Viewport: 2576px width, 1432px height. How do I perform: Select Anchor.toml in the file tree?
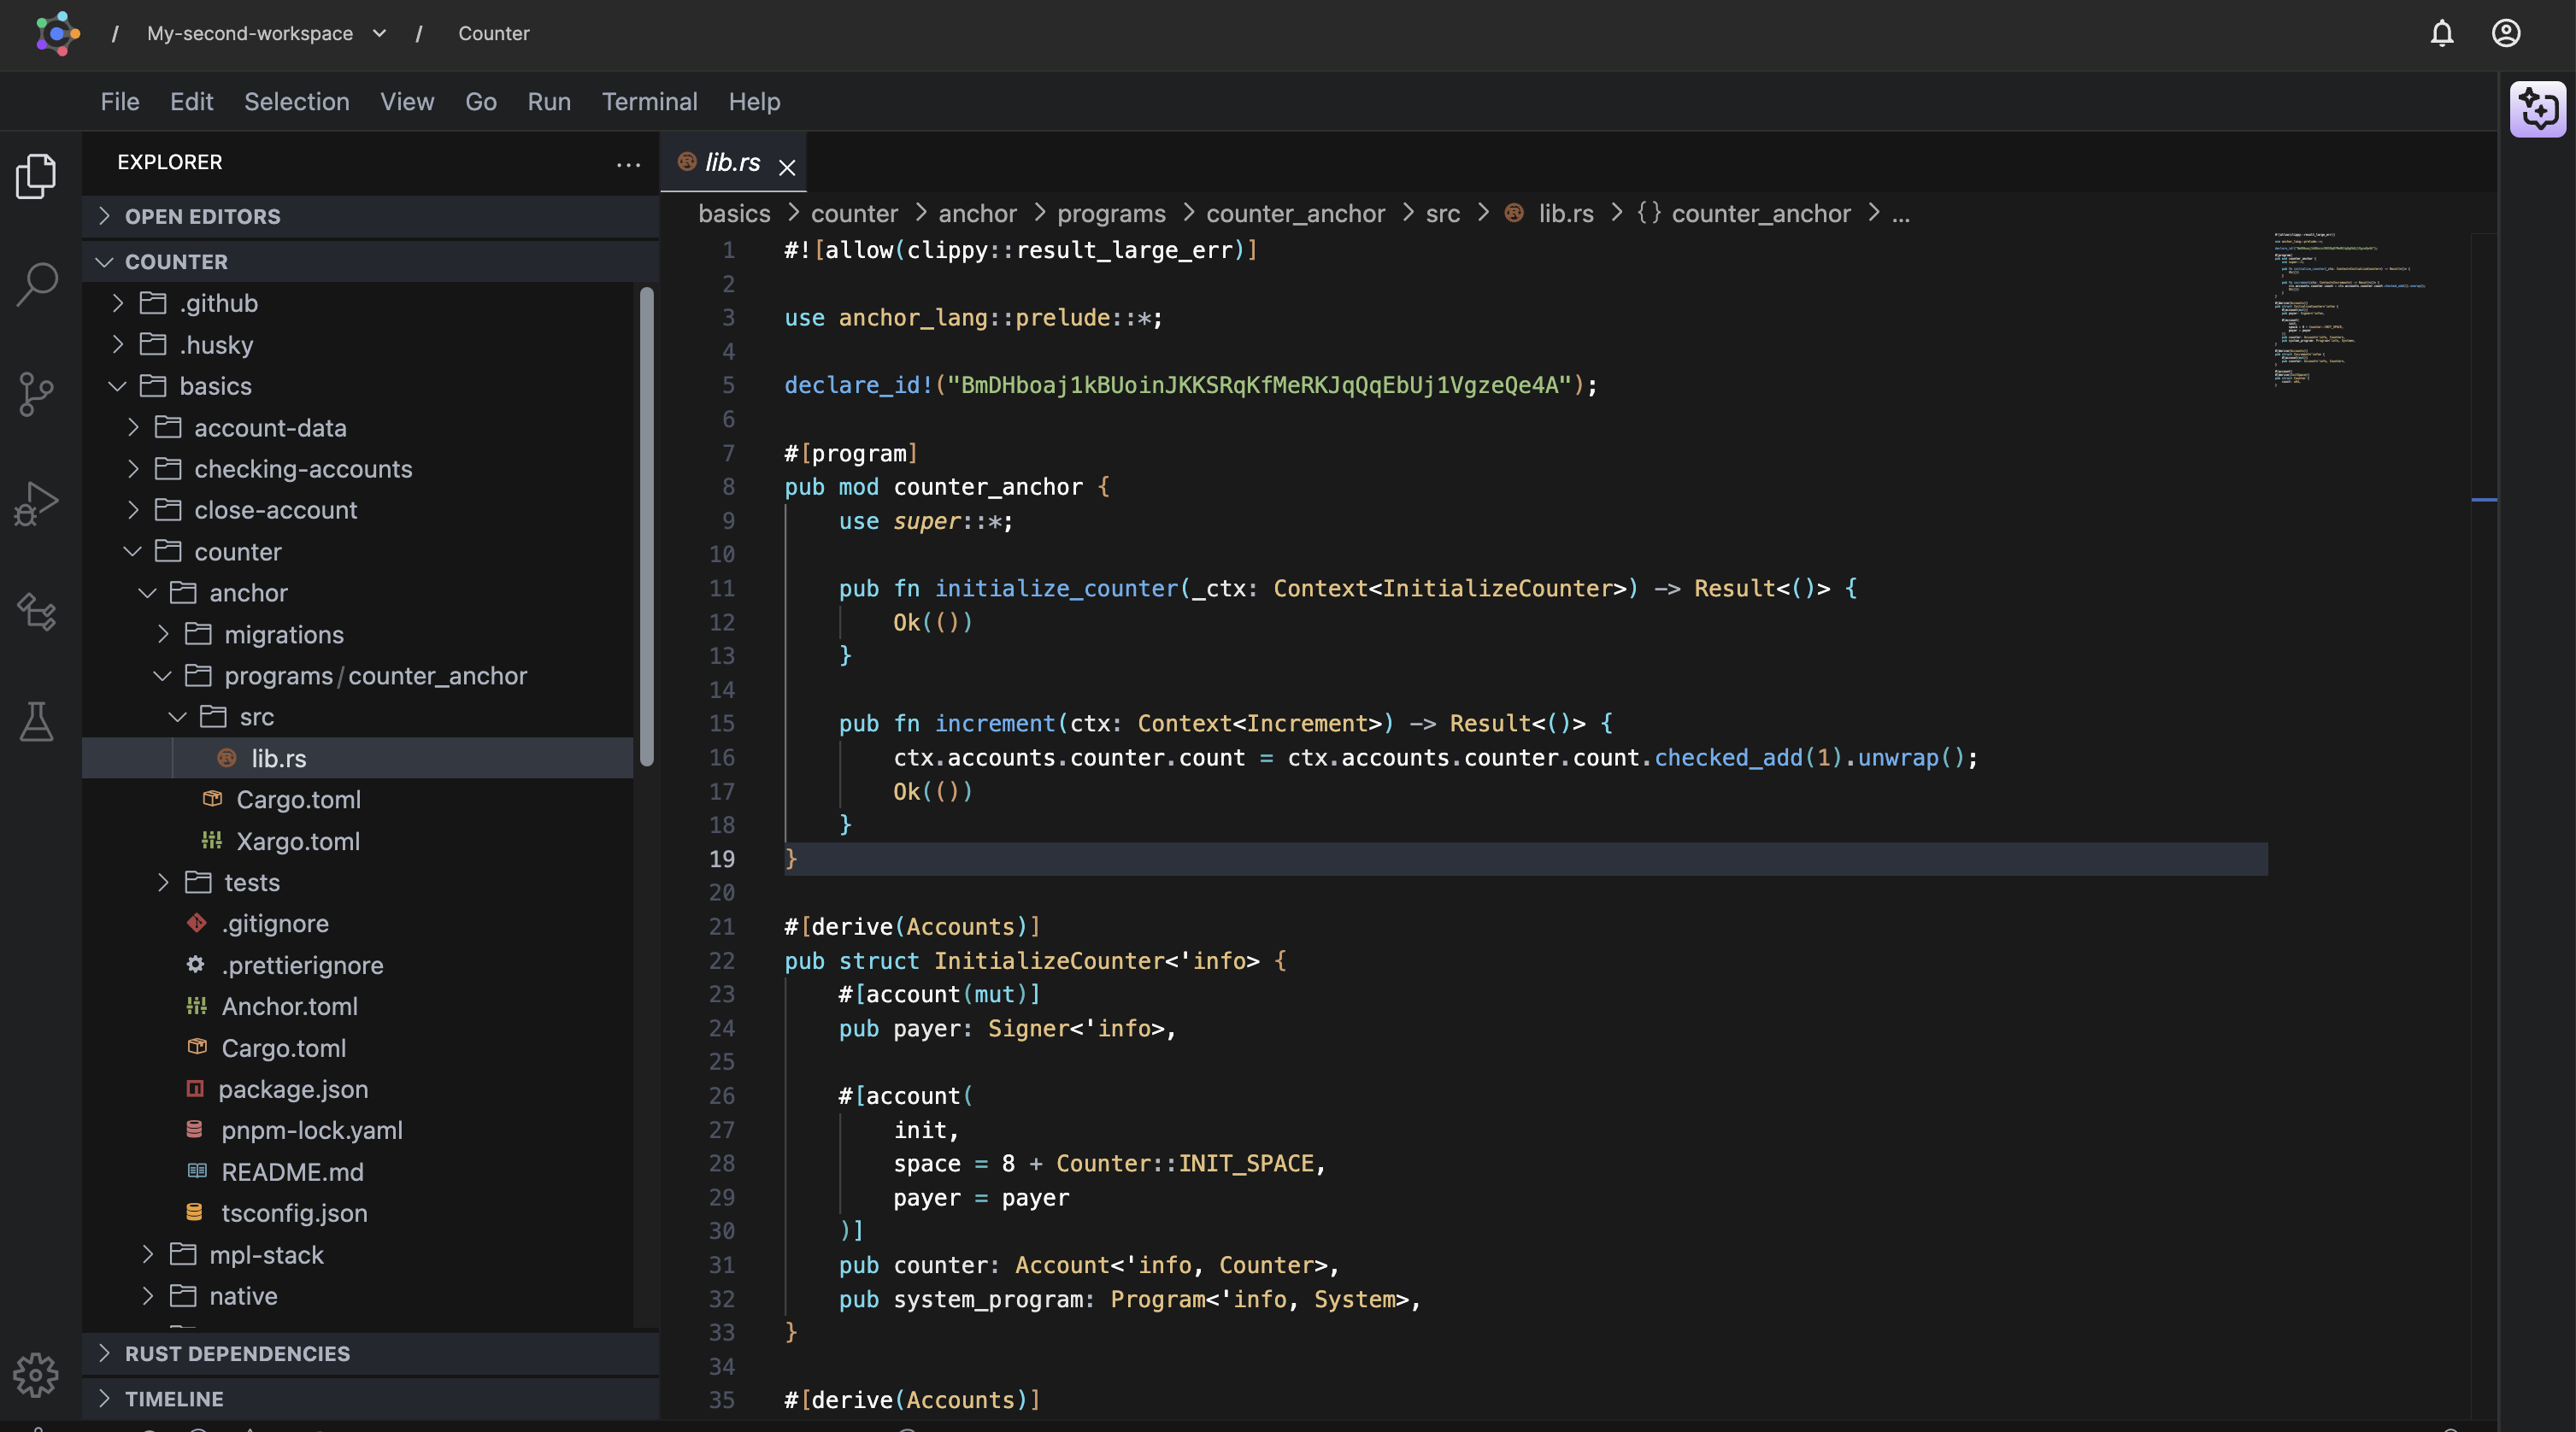[x=290, y=1006]
